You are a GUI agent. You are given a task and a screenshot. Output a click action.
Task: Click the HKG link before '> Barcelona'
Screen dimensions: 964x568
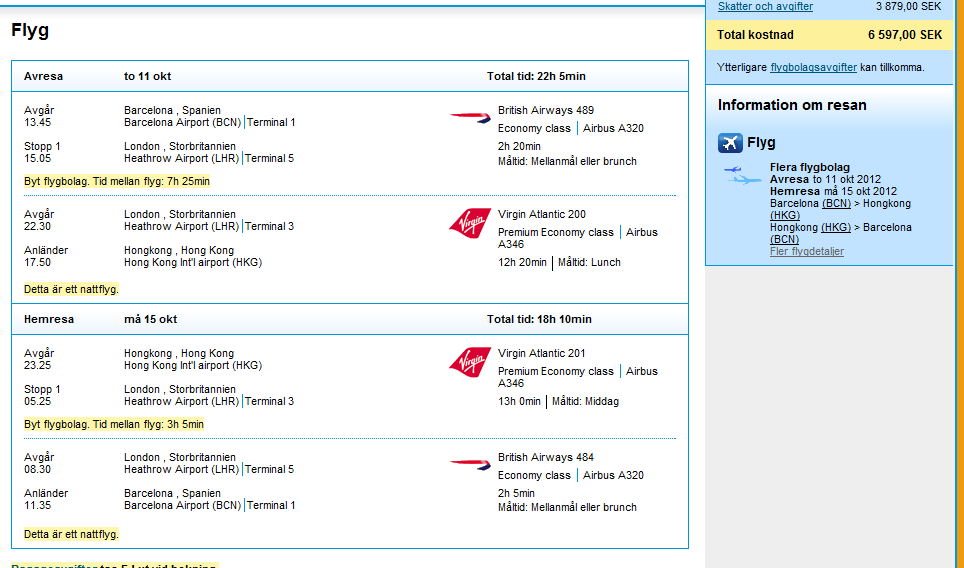click(836, 227)
